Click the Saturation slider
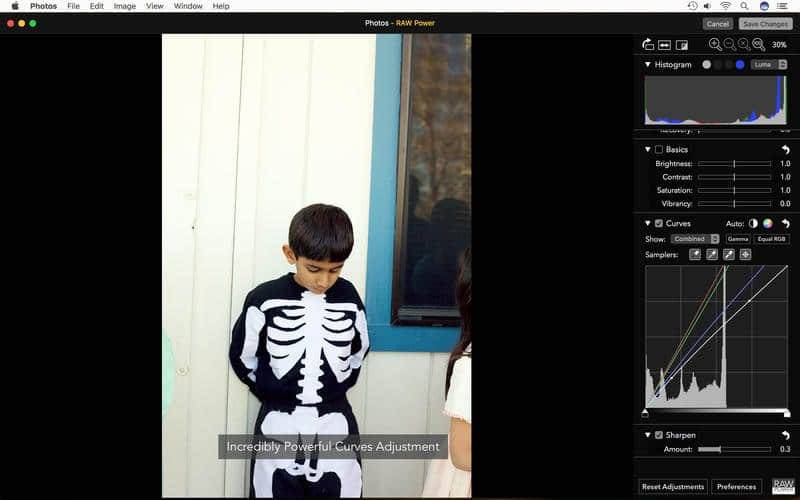 click(x=734, y=190)
